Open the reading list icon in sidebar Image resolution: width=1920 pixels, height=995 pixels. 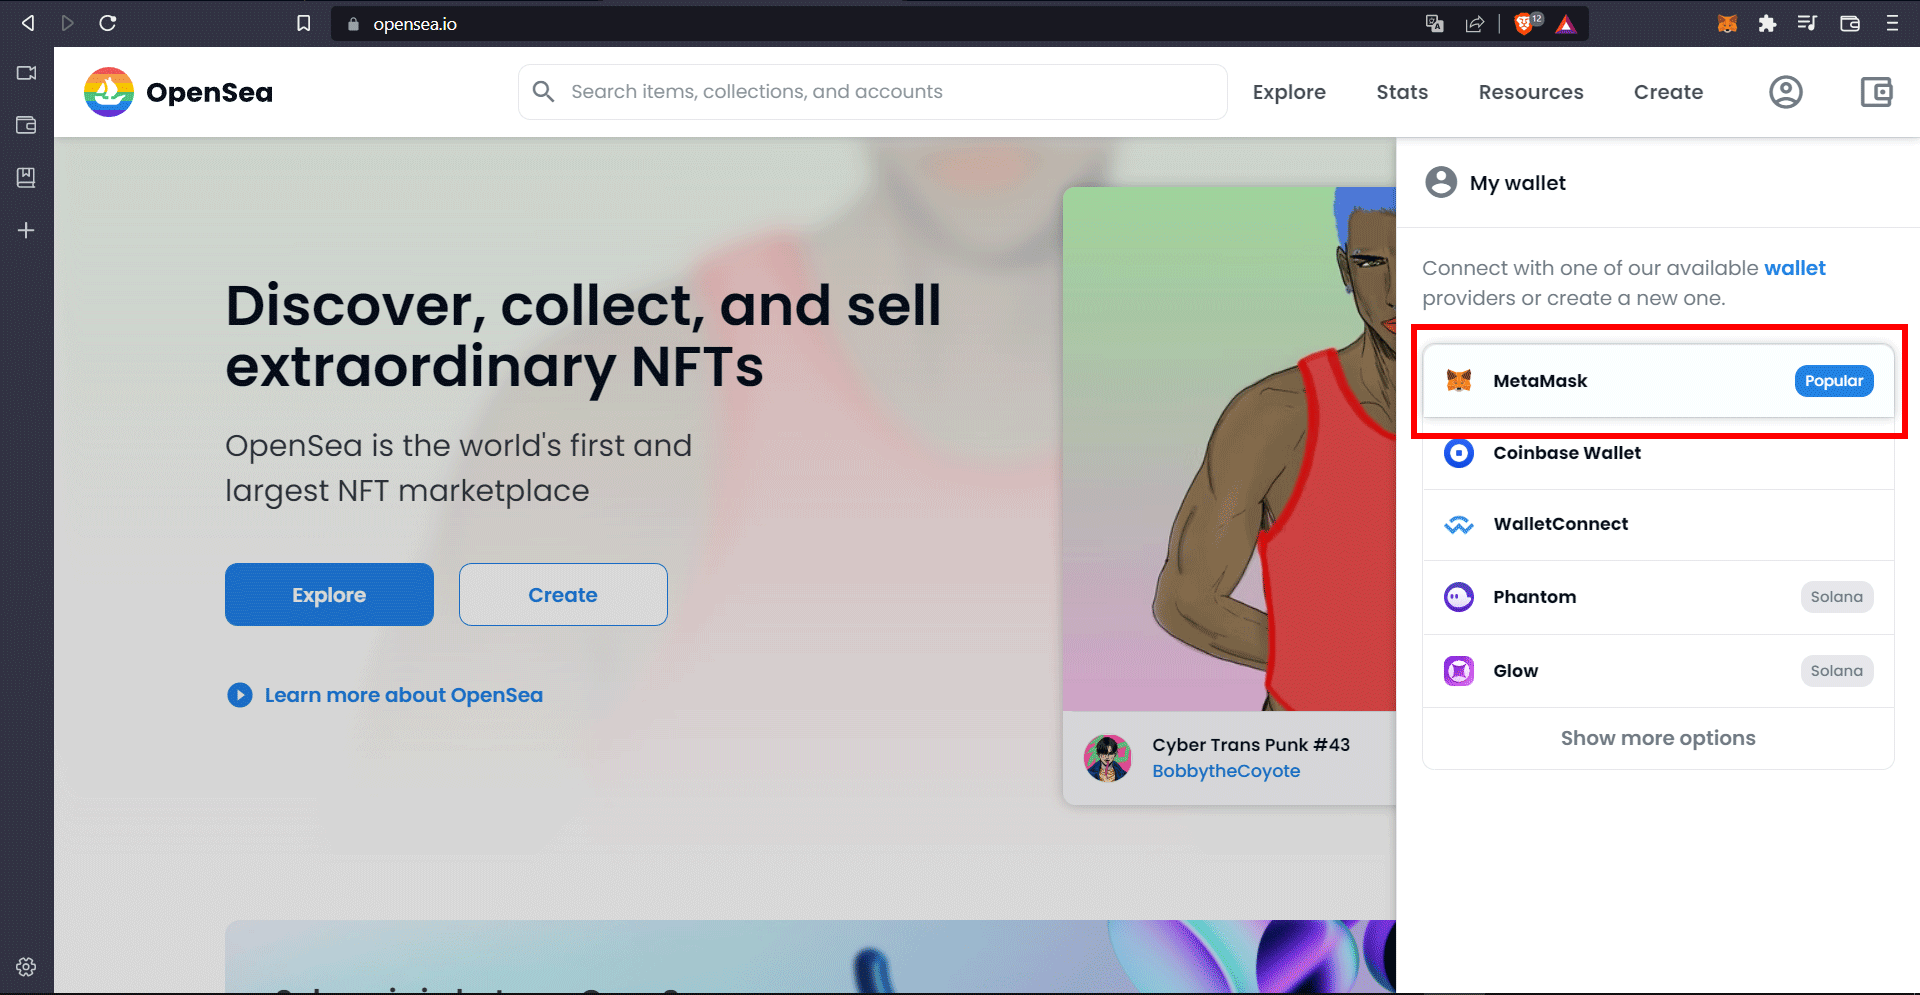pyautogui.click(x=27, y=178)
